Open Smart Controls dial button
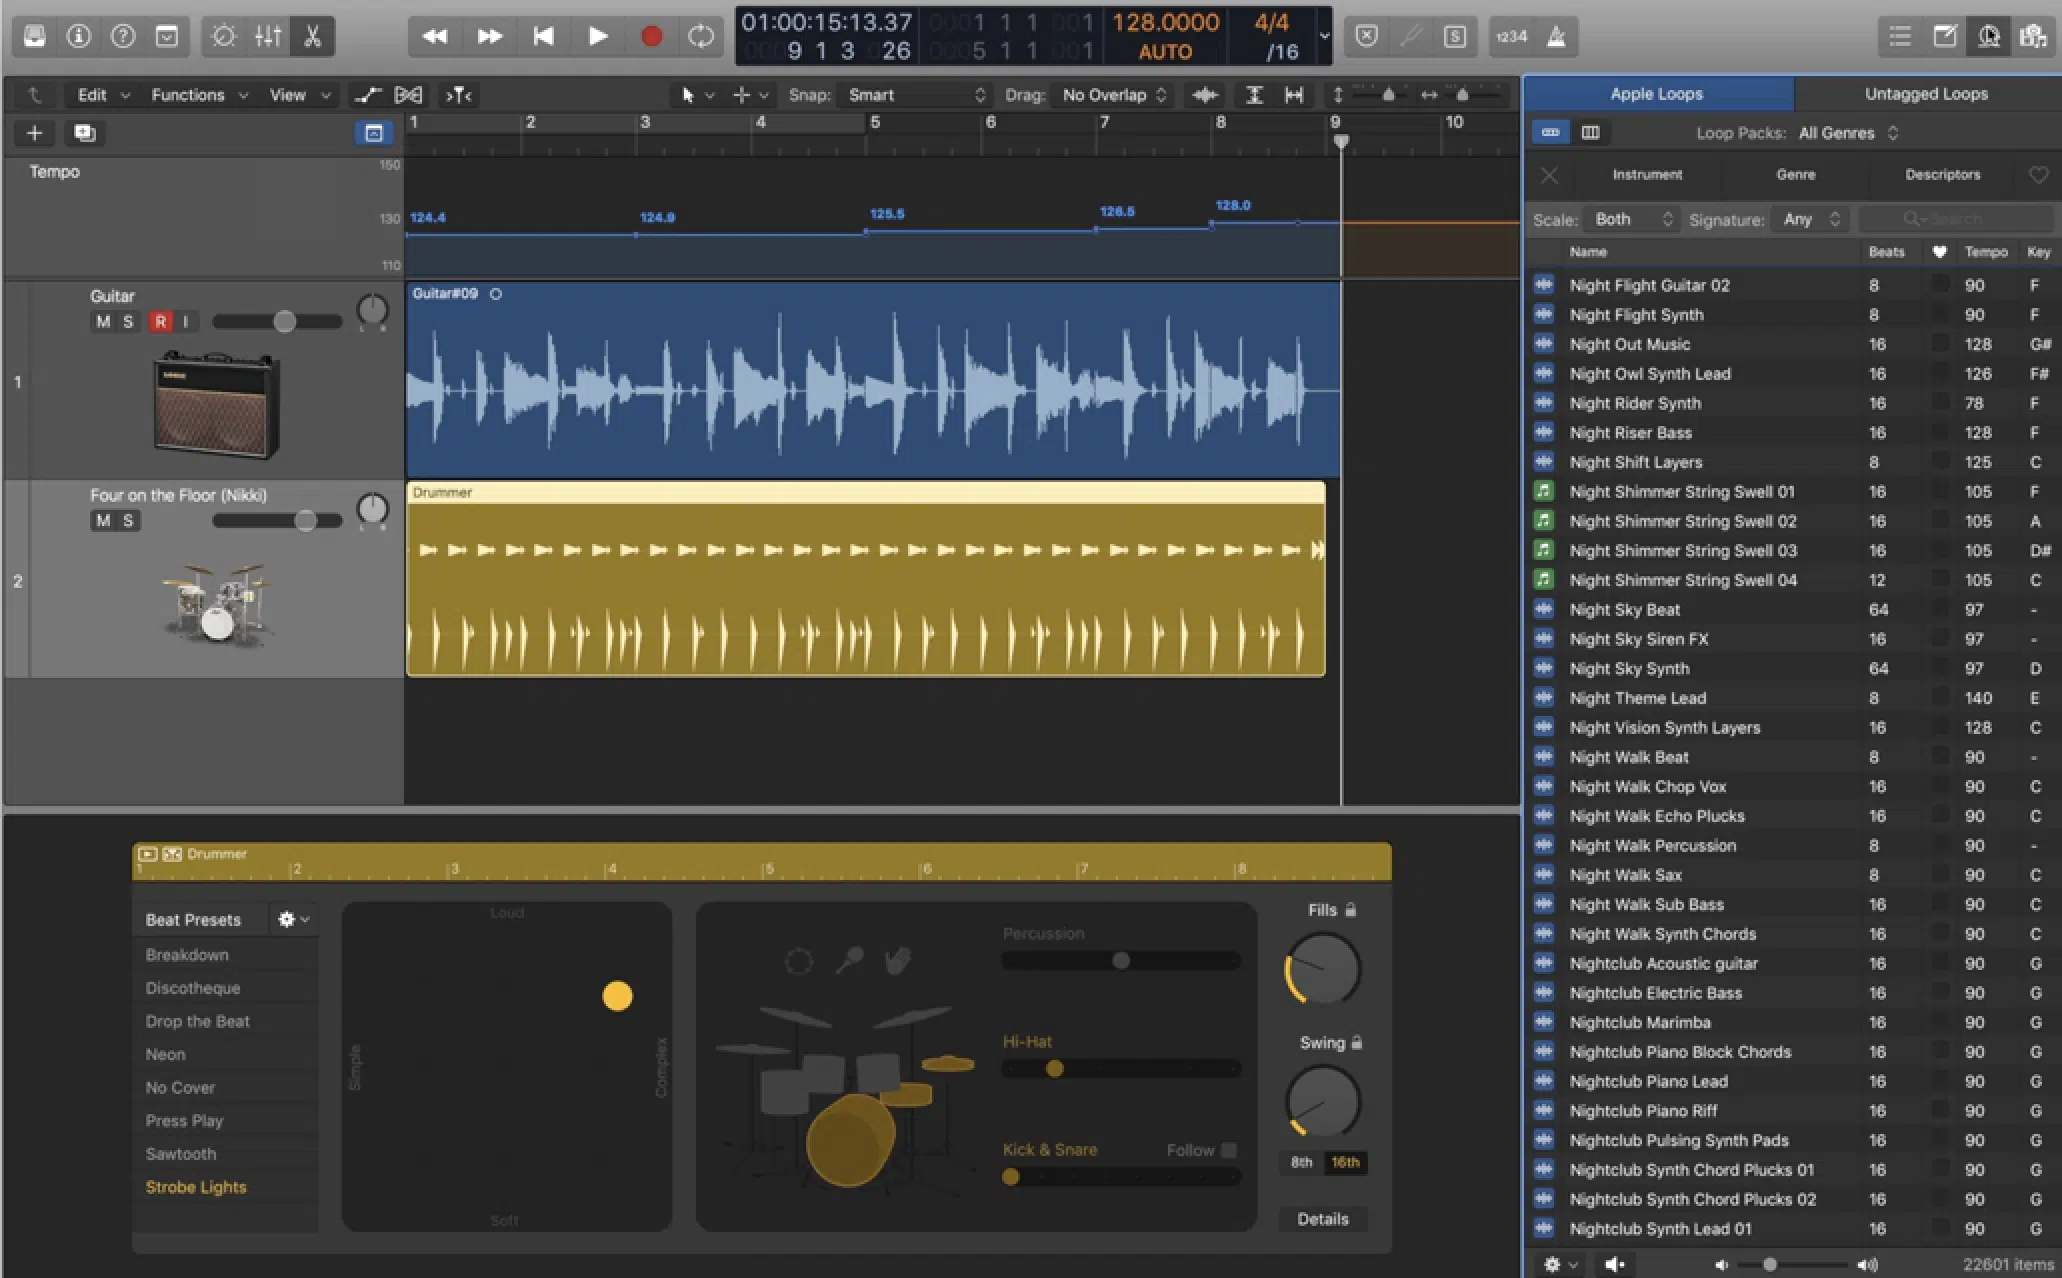Image resolution: width=2062 pixels, height=1278 pixels. (224, 37)
